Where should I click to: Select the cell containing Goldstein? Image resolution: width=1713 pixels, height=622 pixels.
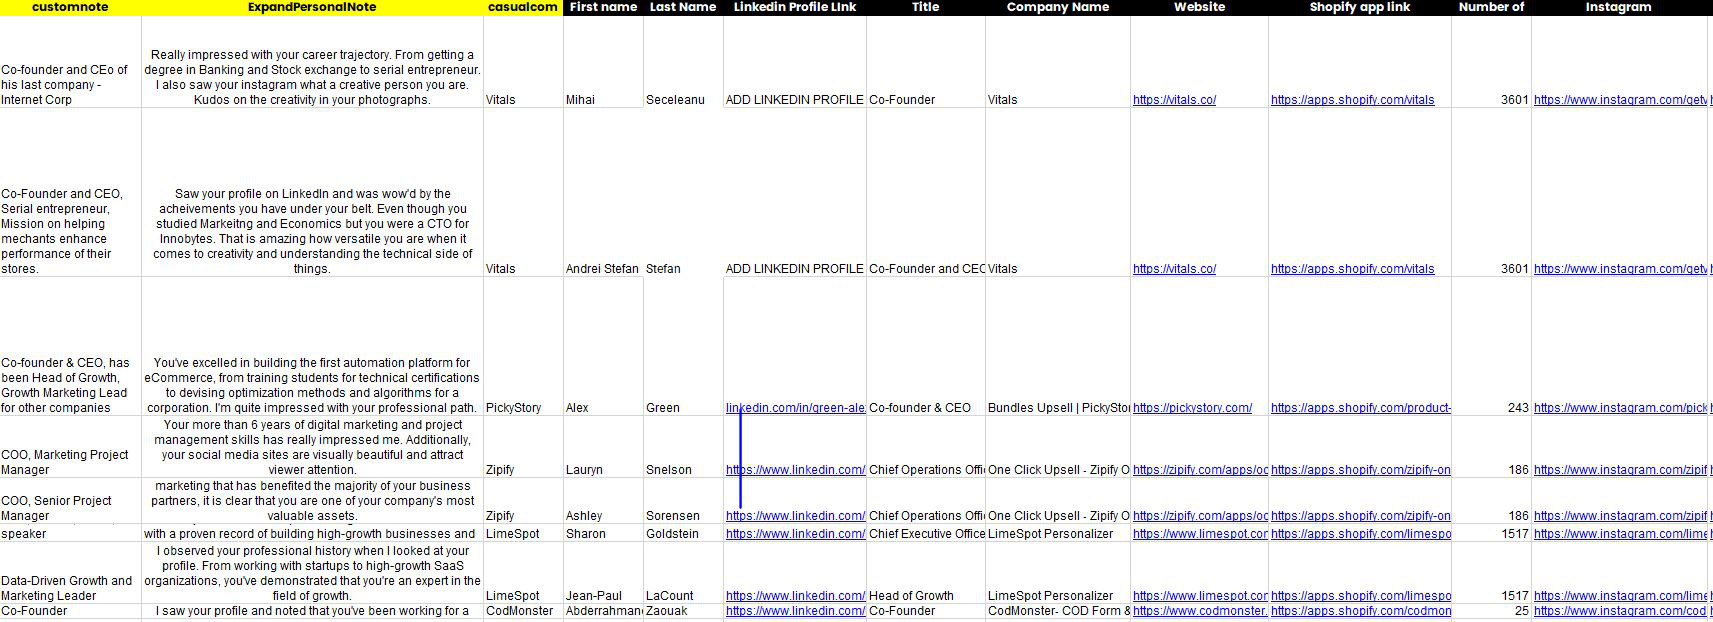tap(683, 534)
